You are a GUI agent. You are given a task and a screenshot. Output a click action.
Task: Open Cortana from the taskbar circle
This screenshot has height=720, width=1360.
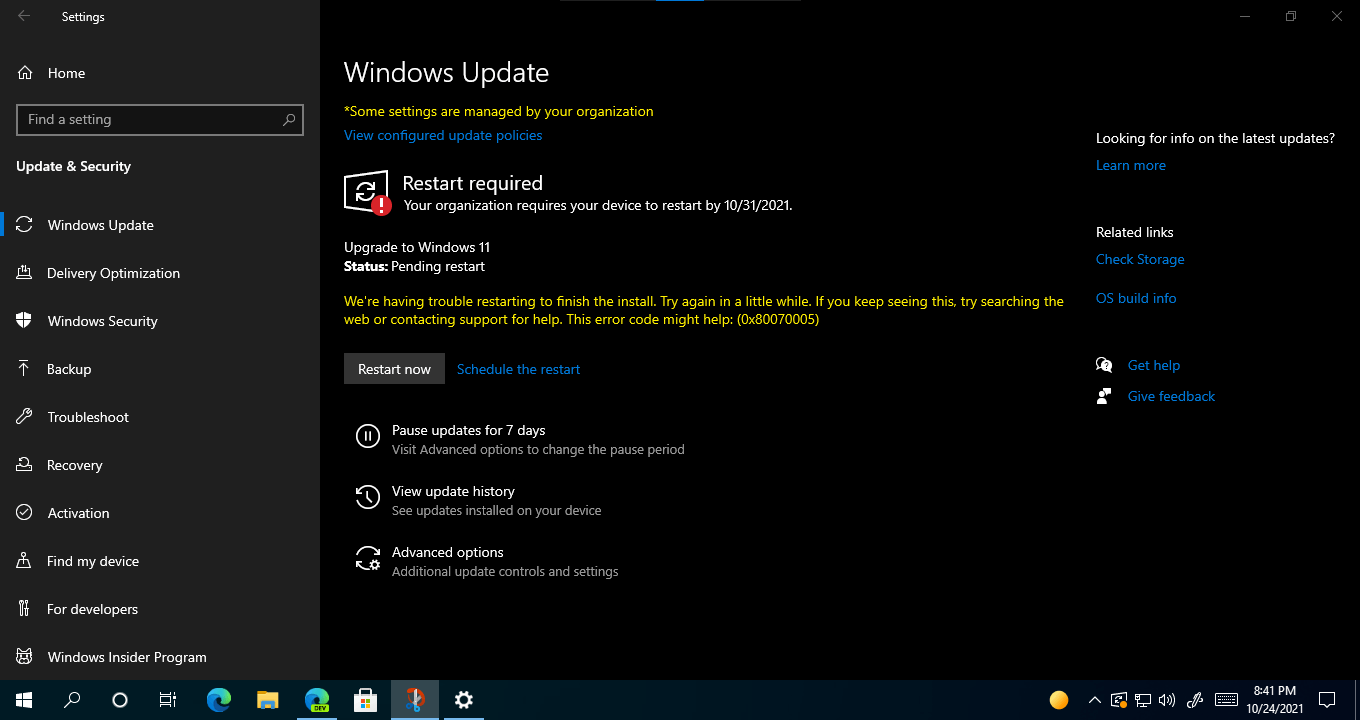click(x=120, y=700)
